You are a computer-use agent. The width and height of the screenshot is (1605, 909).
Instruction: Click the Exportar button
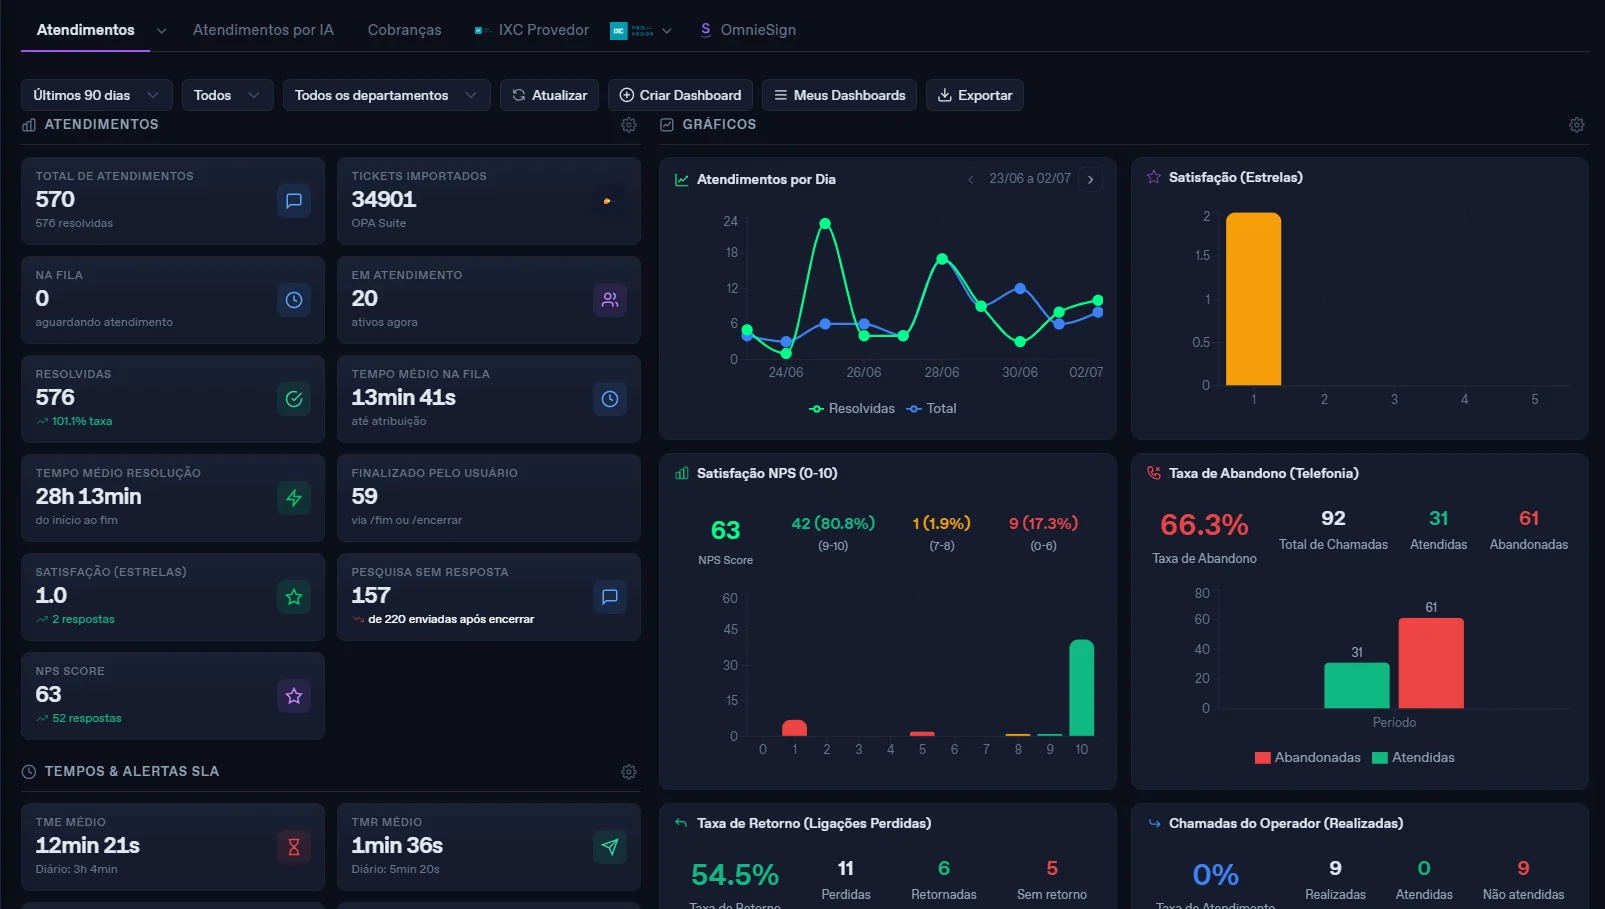[975, 95]
